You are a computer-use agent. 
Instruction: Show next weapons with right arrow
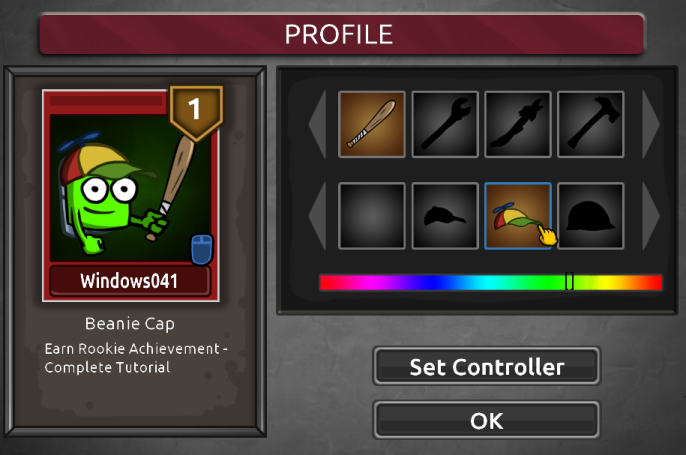[x=651, y=124]
